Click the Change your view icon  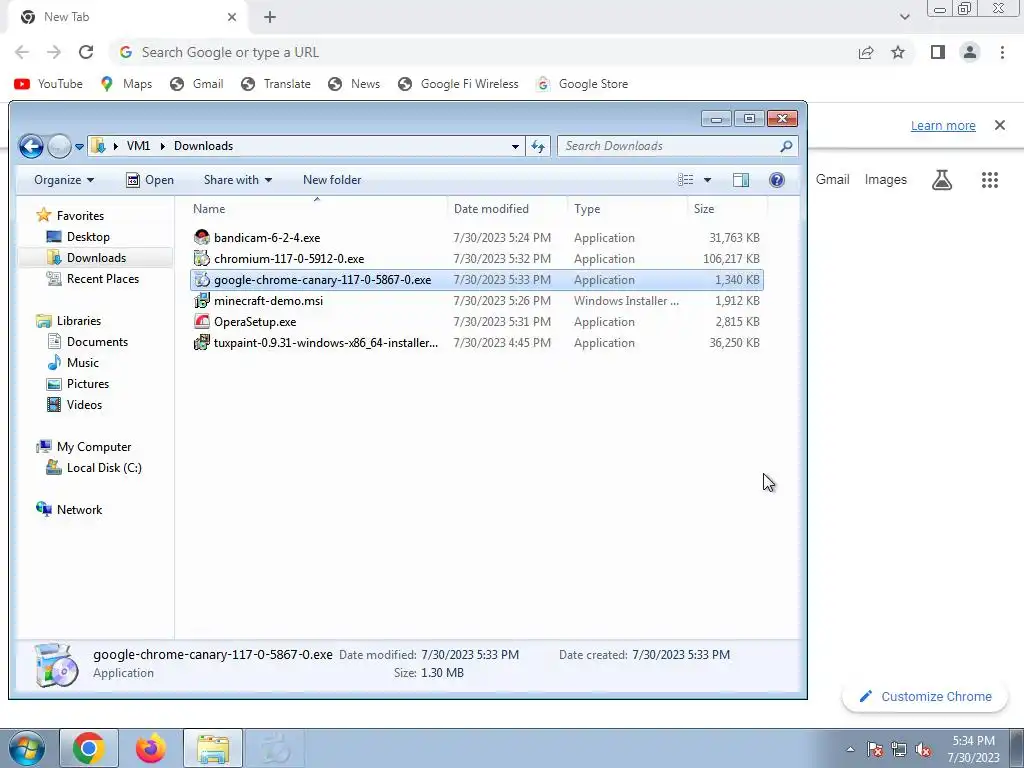point(686,180)
